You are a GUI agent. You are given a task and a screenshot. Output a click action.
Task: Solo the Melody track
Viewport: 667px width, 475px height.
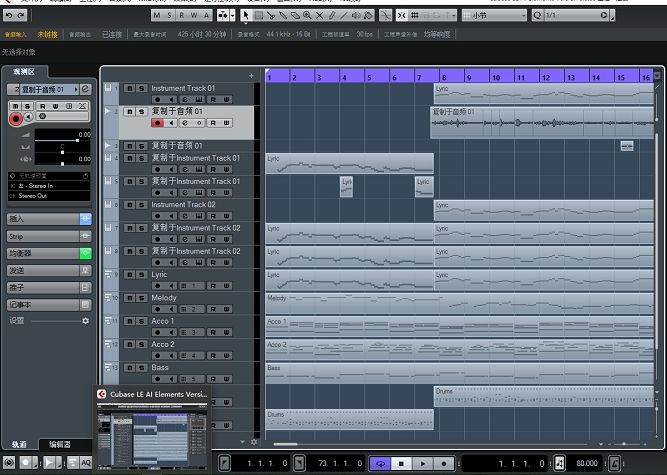tap(141, 298)
